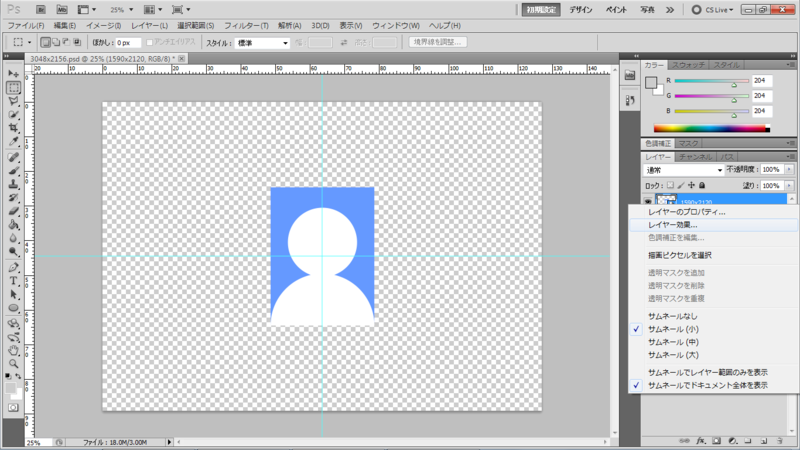800x450 pixels.
Task: Choose new selection mode button
Action: coord(45,42)
